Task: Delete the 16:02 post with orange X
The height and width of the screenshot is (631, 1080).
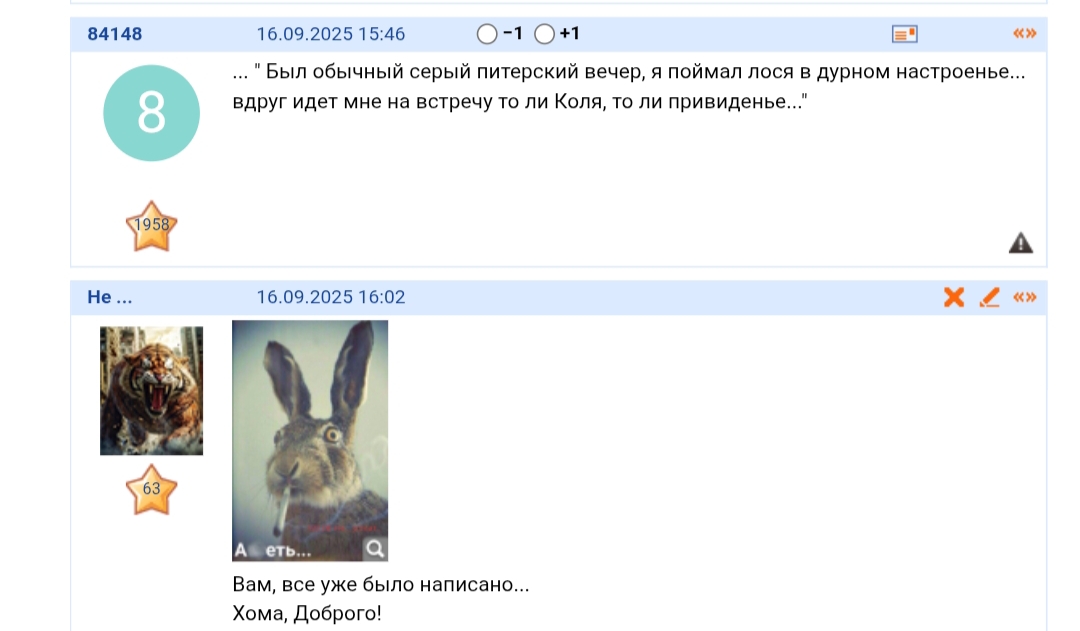Action: coord(954,297)
